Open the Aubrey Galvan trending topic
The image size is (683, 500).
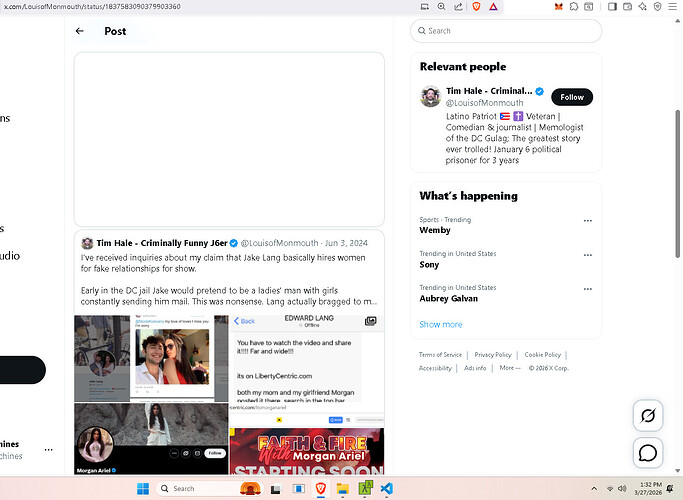(x=449, y=298)
